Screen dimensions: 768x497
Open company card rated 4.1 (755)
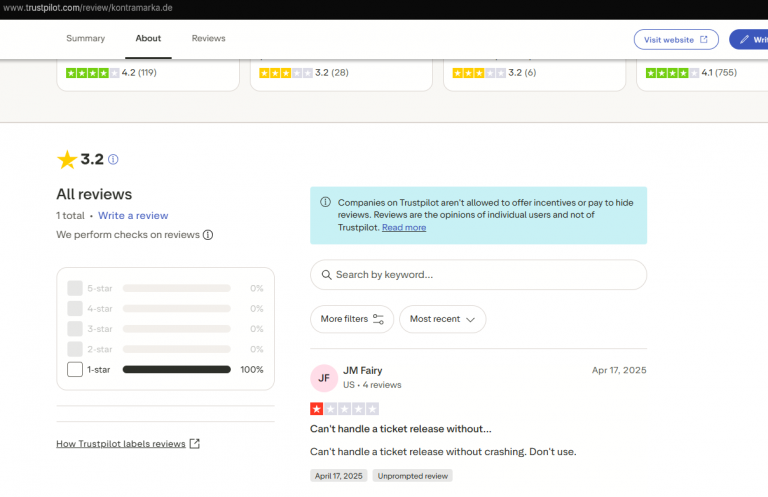pyautogui.click(x=702, y=75)
